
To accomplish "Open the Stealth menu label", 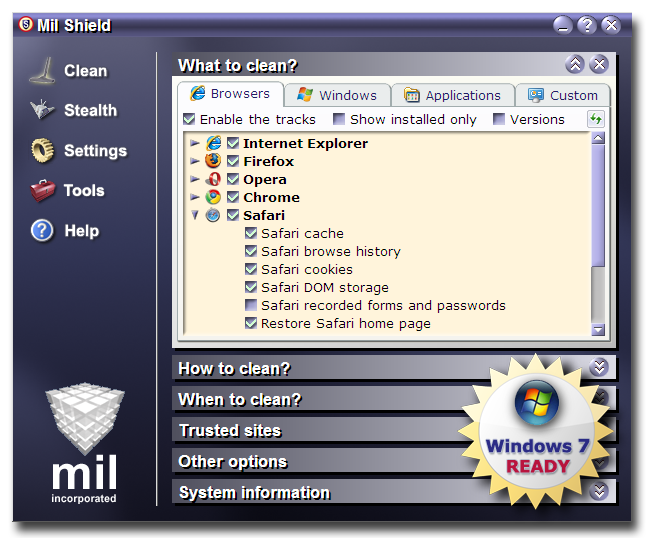I will [x=91, y=111].
